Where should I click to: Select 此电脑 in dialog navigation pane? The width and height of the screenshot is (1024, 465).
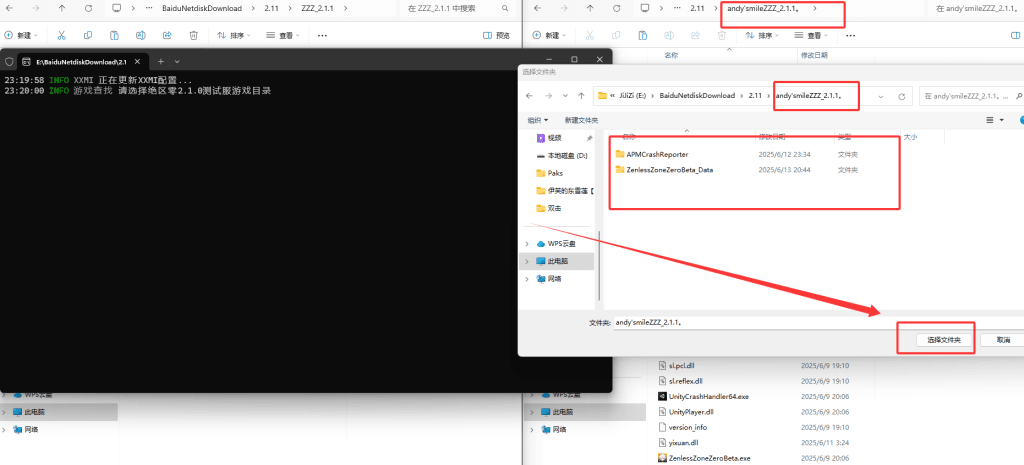pos(557,261)
